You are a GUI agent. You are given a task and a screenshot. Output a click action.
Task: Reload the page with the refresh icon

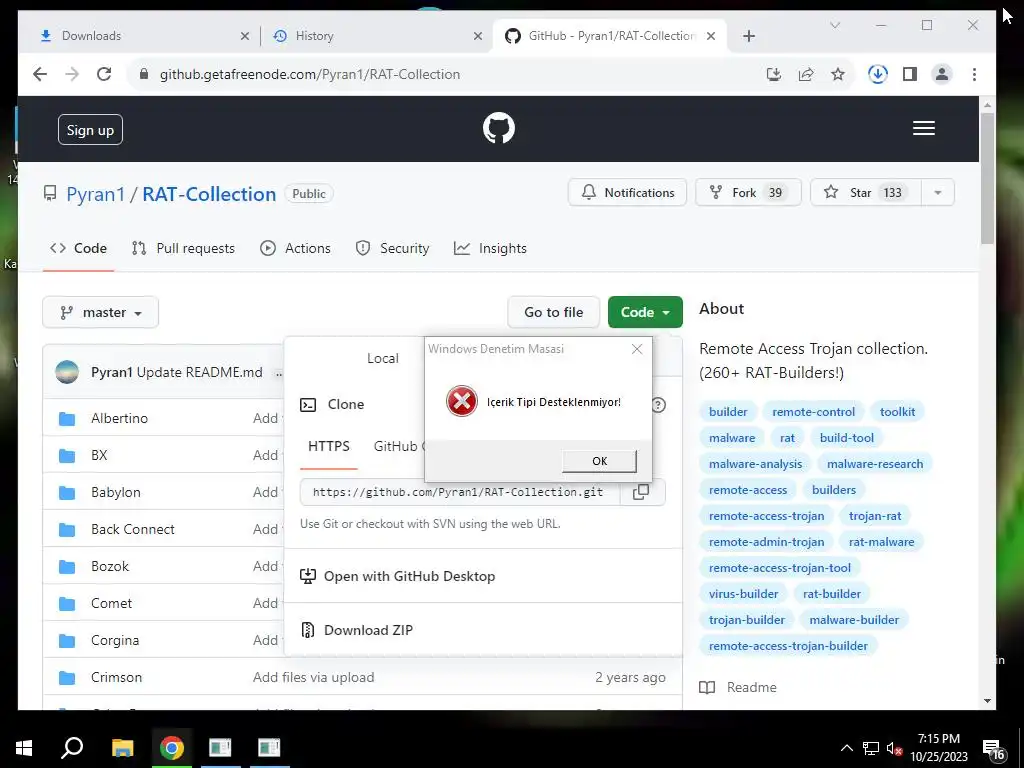tap(104, 74)
